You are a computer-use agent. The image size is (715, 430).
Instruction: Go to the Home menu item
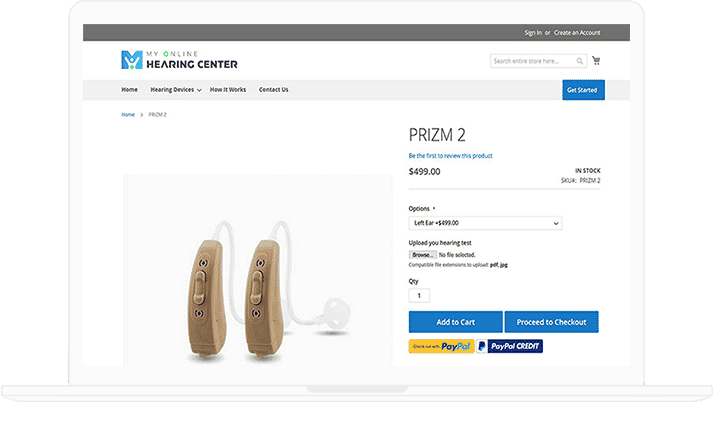(129, 90)
